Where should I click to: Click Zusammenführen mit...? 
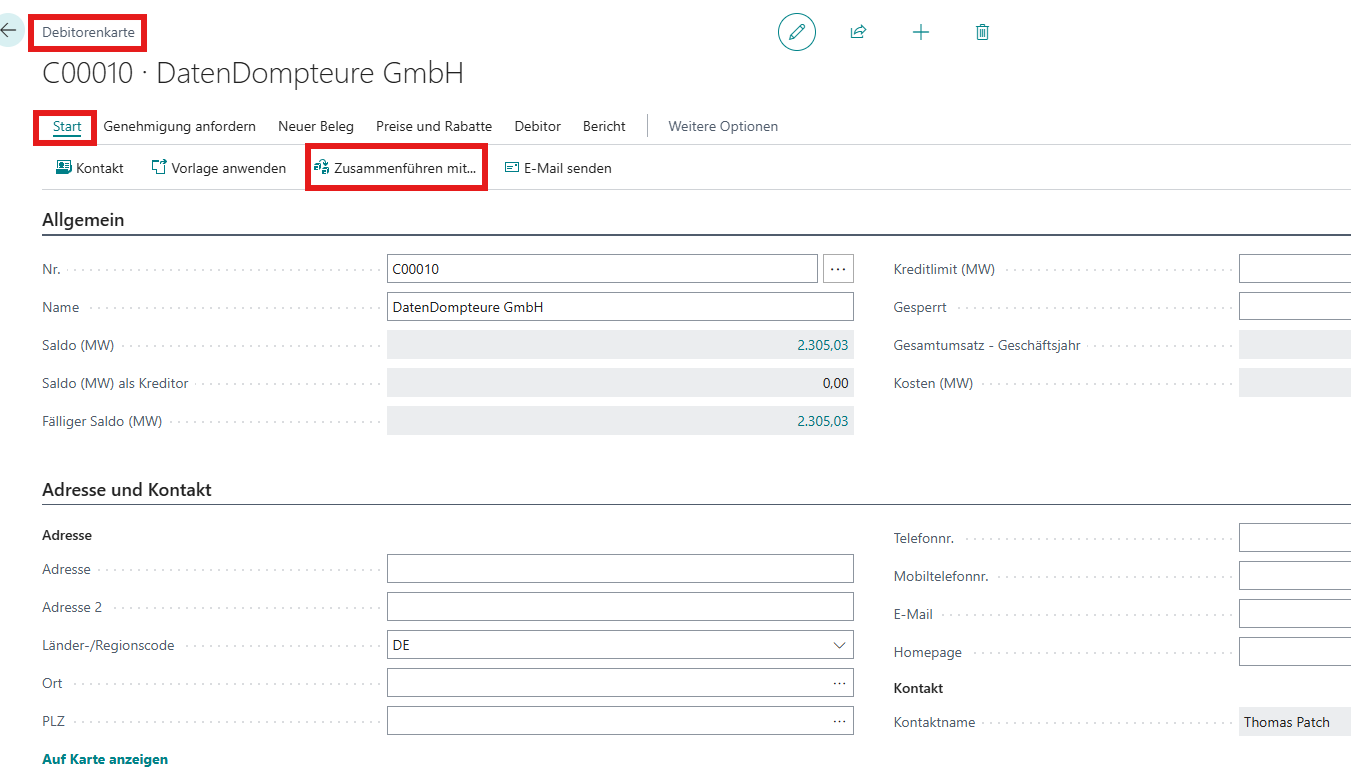(396, 168)
